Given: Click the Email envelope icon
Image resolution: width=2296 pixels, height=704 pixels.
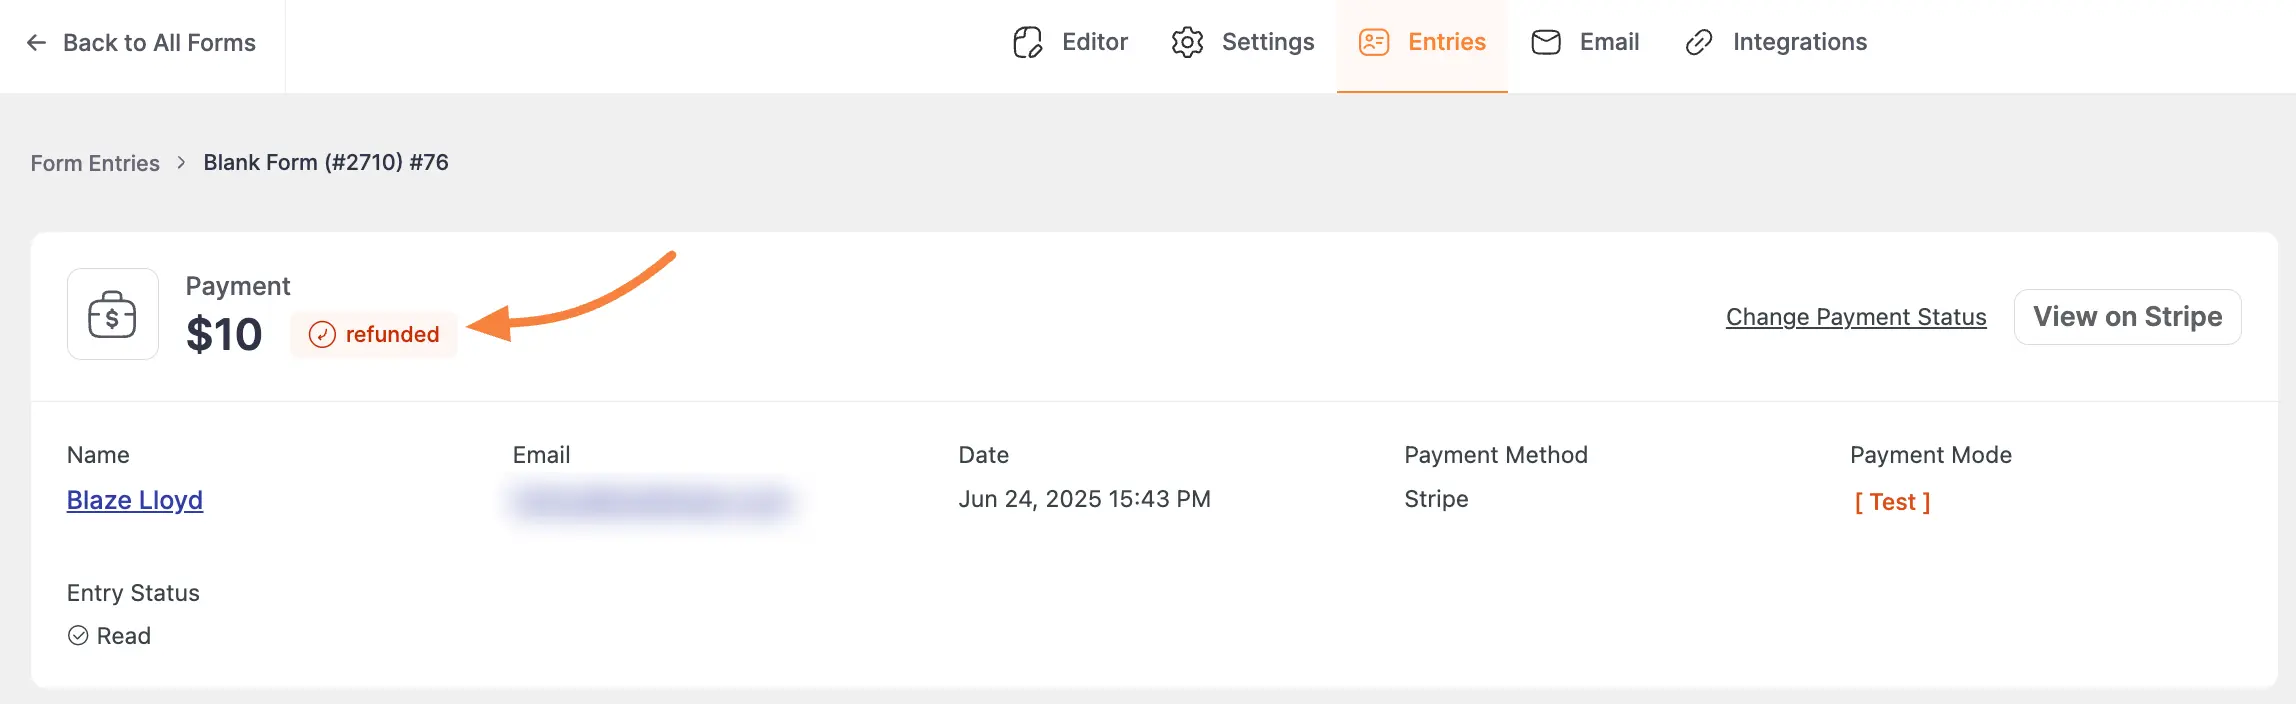Looking at the screenshot, I should pyautogui.click(x=1545, y=42).
